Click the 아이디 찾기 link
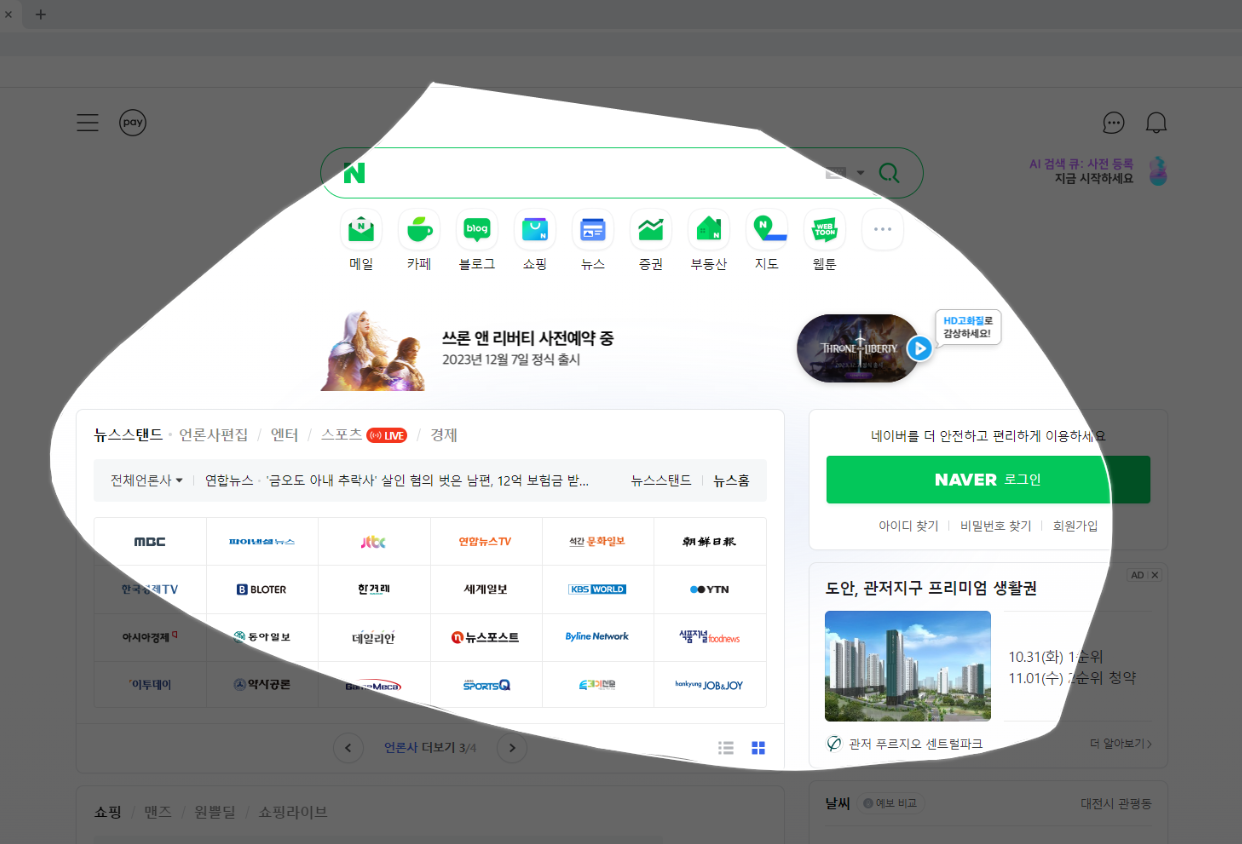 908,525
